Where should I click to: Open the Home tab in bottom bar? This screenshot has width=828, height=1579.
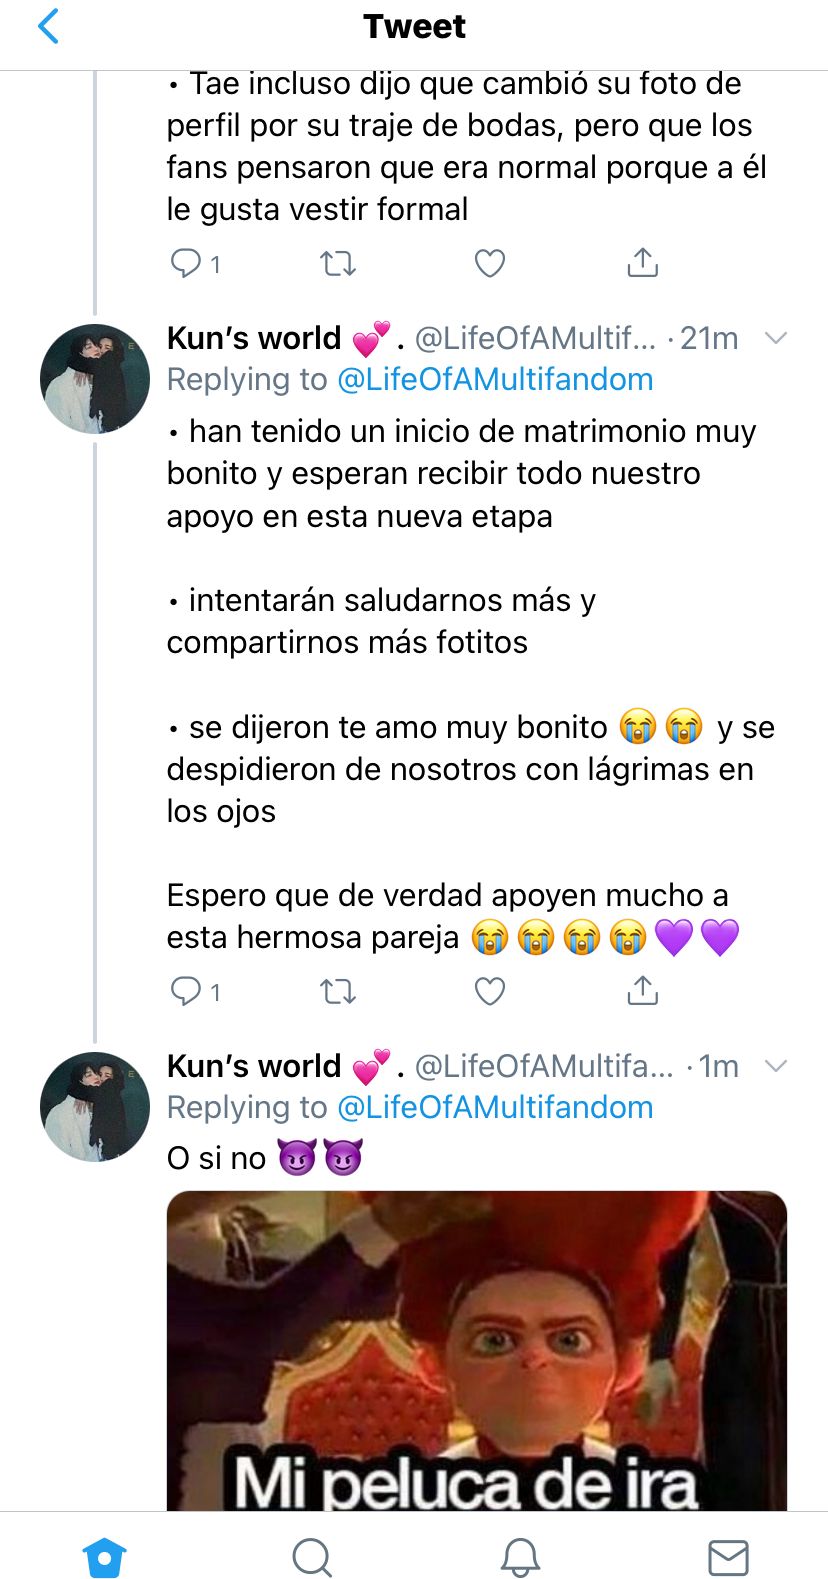coord(104,1556)
